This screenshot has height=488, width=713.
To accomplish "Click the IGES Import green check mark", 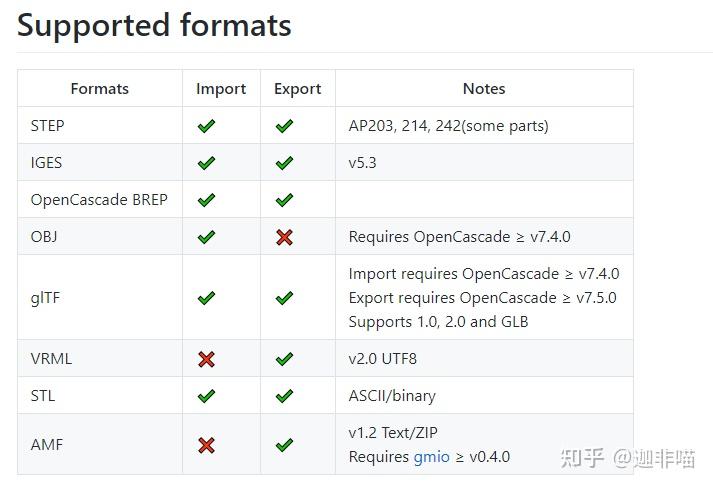I will [206, 163].
